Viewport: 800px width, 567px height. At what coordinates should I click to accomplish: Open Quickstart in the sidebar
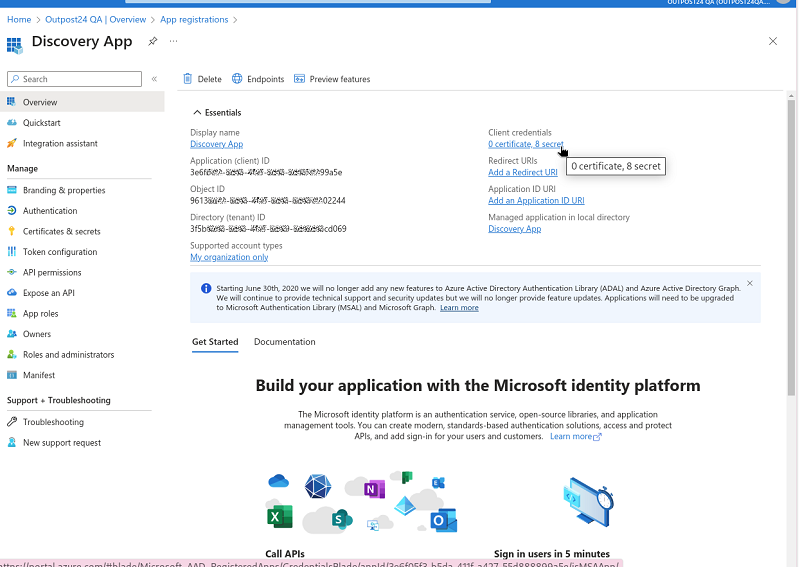tap(41, 123)
